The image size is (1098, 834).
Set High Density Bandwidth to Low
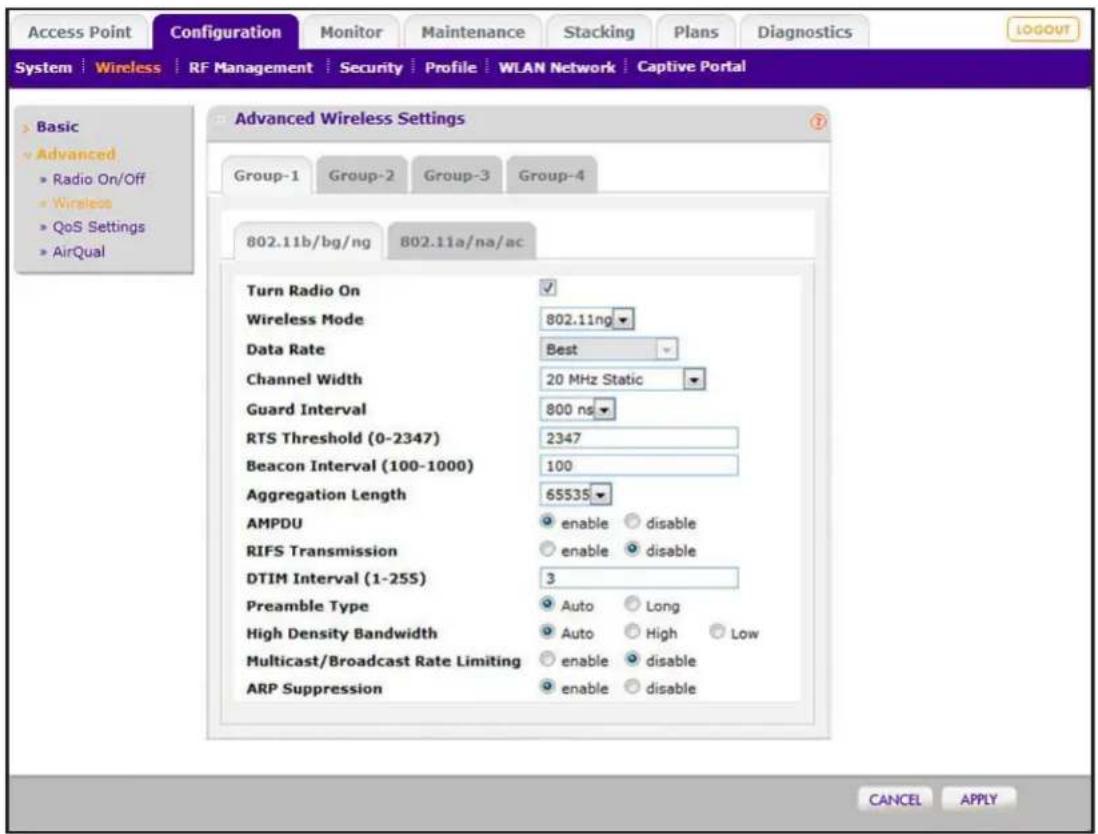pos(717,632)
